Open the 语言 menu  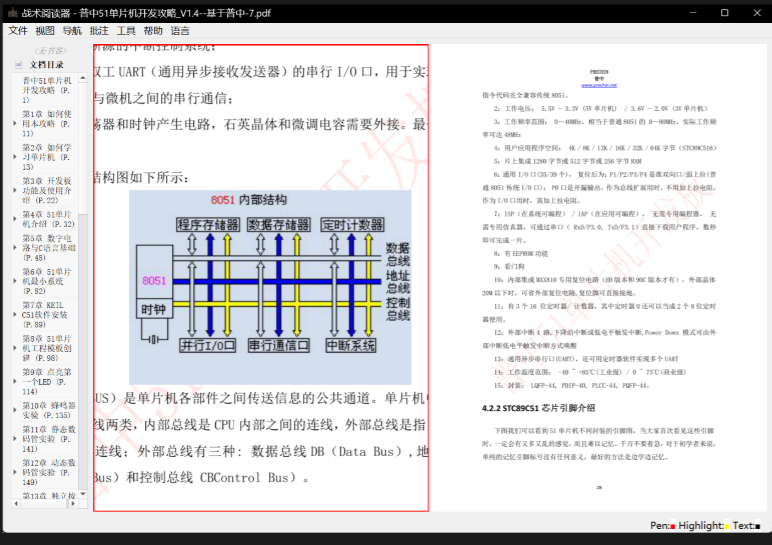click(180, 31)
